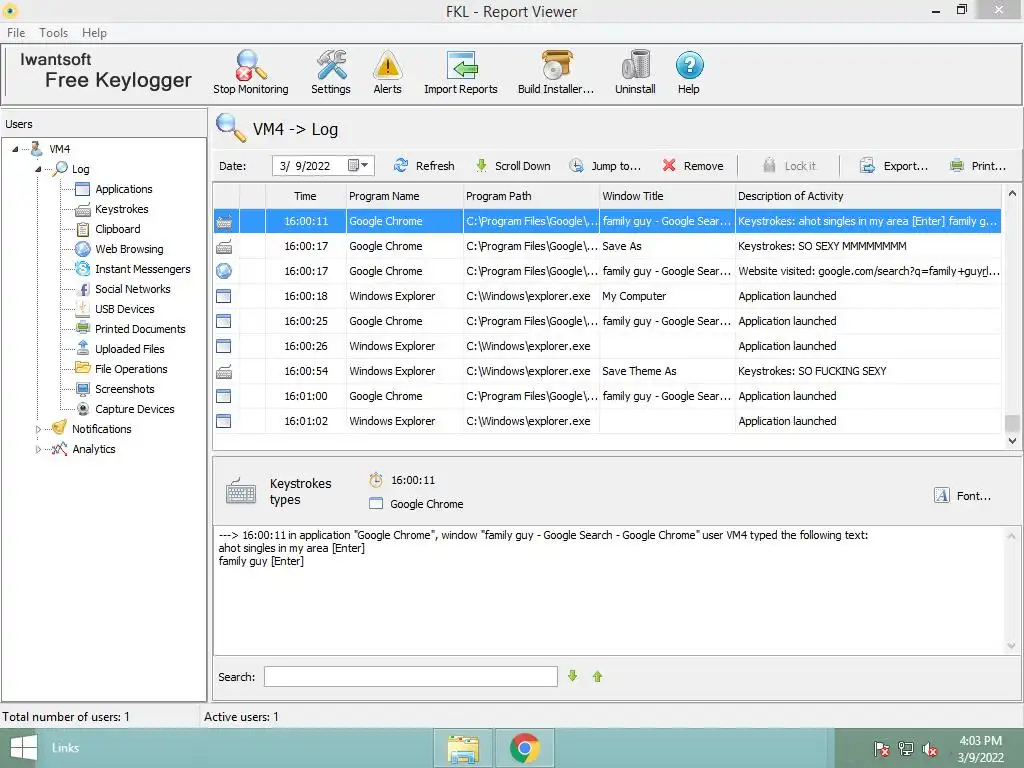Click the Font... button

(963, 496)
